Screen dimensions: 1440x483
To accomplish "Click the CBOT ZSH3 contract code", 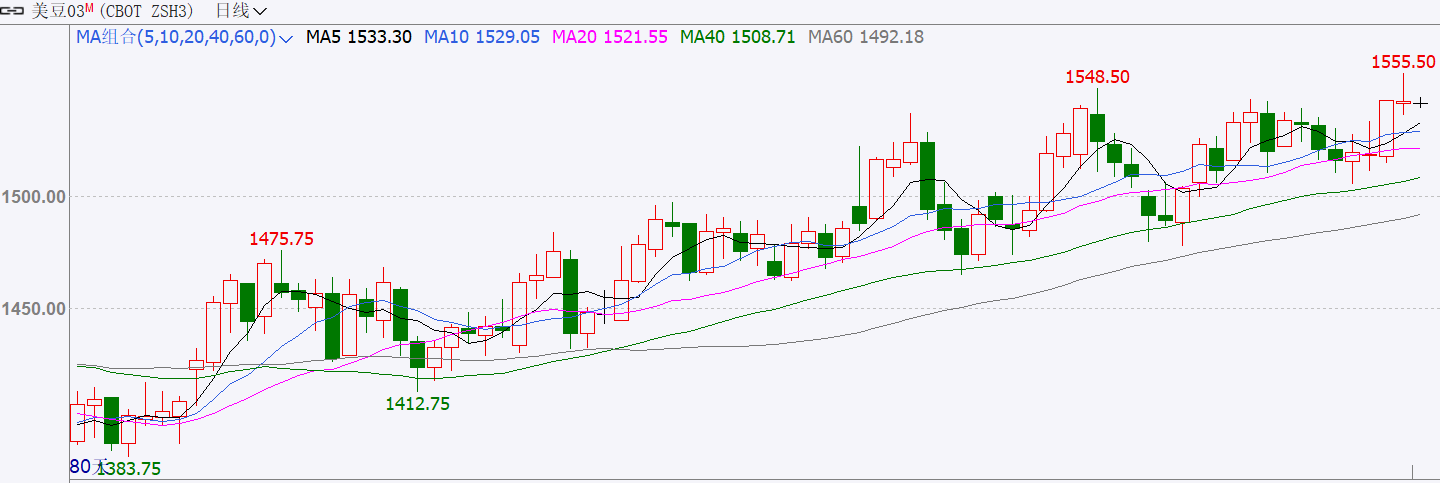I will 148,11.
